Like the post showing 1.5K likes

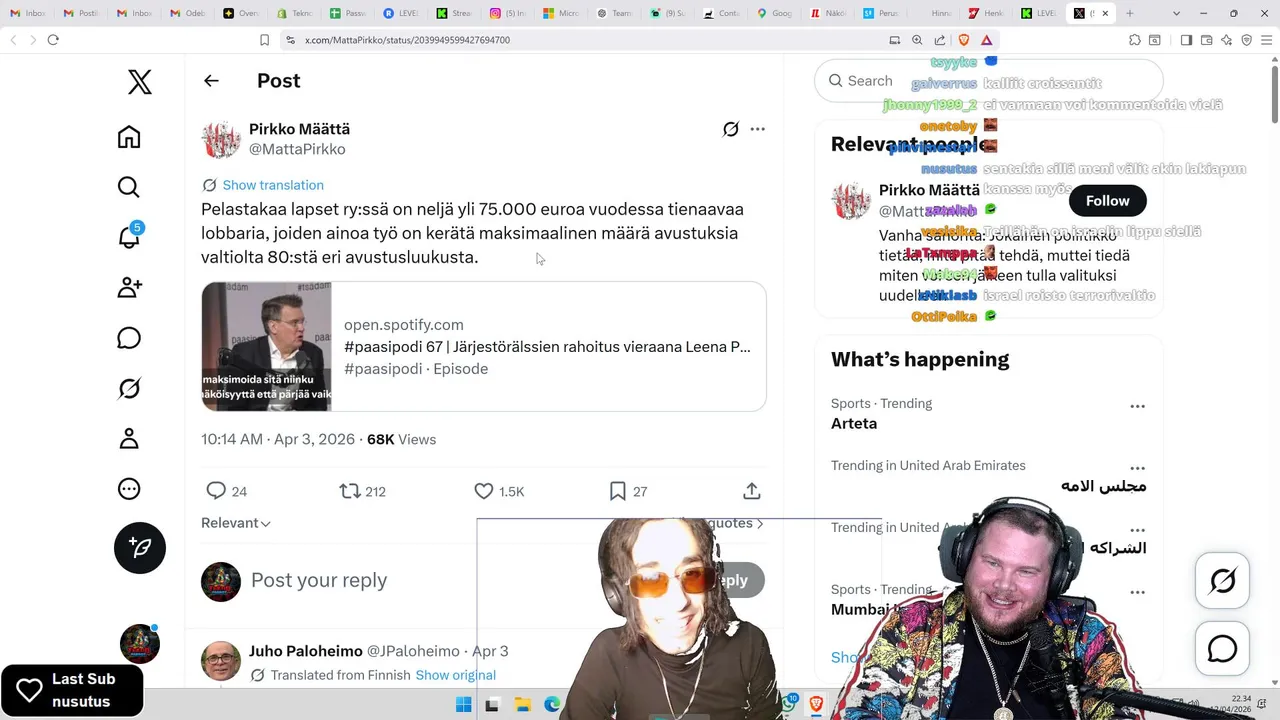point(498,491)
